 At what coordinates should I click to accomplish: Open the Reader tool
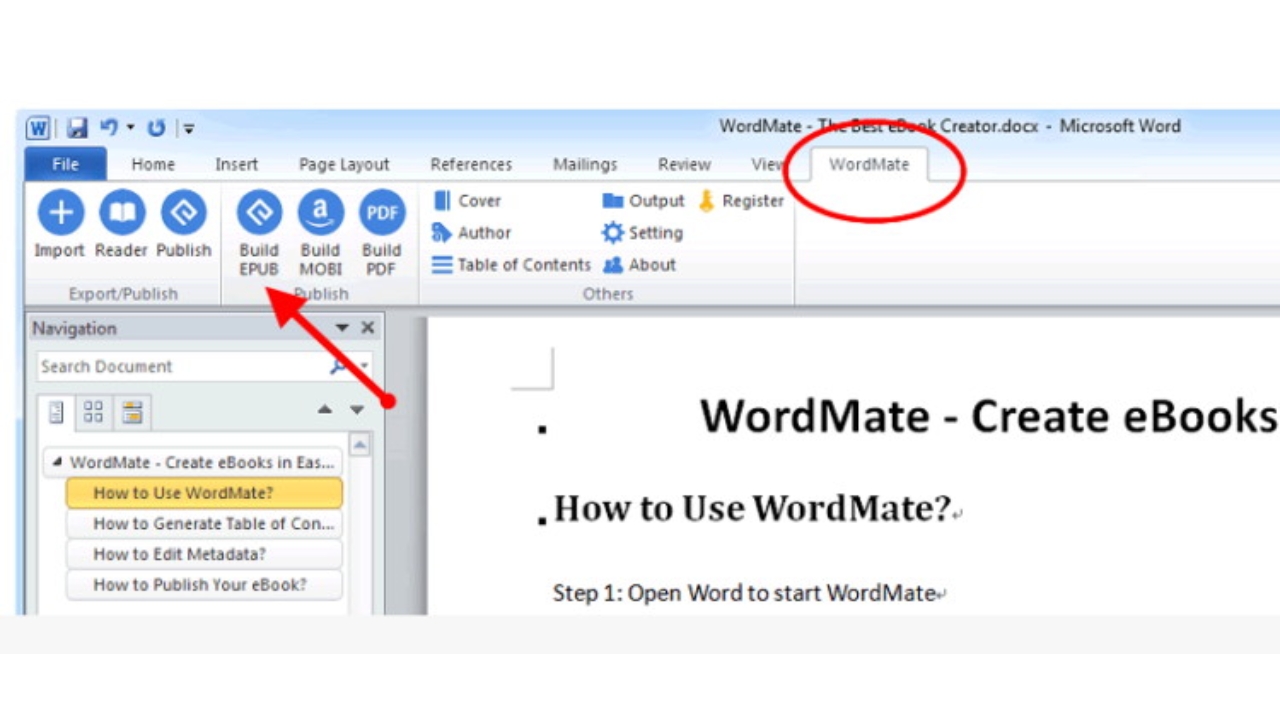tap(121, 225)
